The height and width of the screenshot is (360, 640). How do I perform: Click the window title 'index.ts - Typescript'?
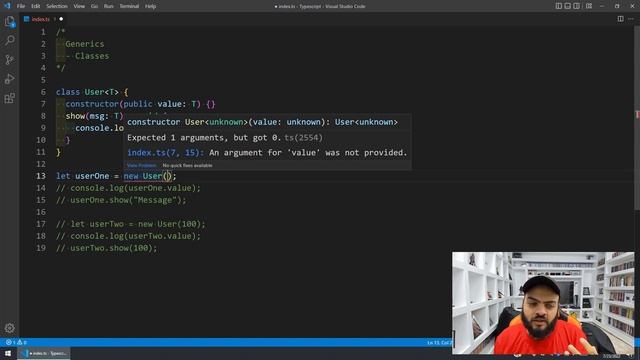coord(320,6)
